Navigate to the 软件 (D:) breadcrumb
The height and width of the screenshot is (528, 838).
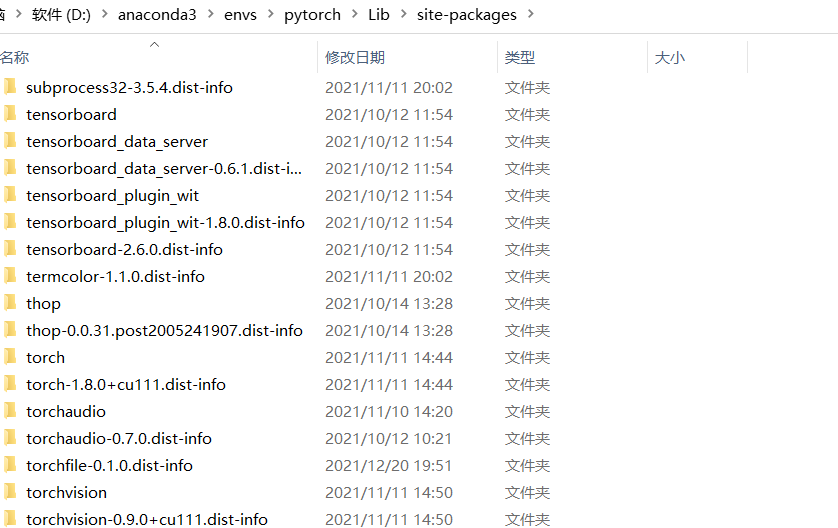tap(61, 14)
